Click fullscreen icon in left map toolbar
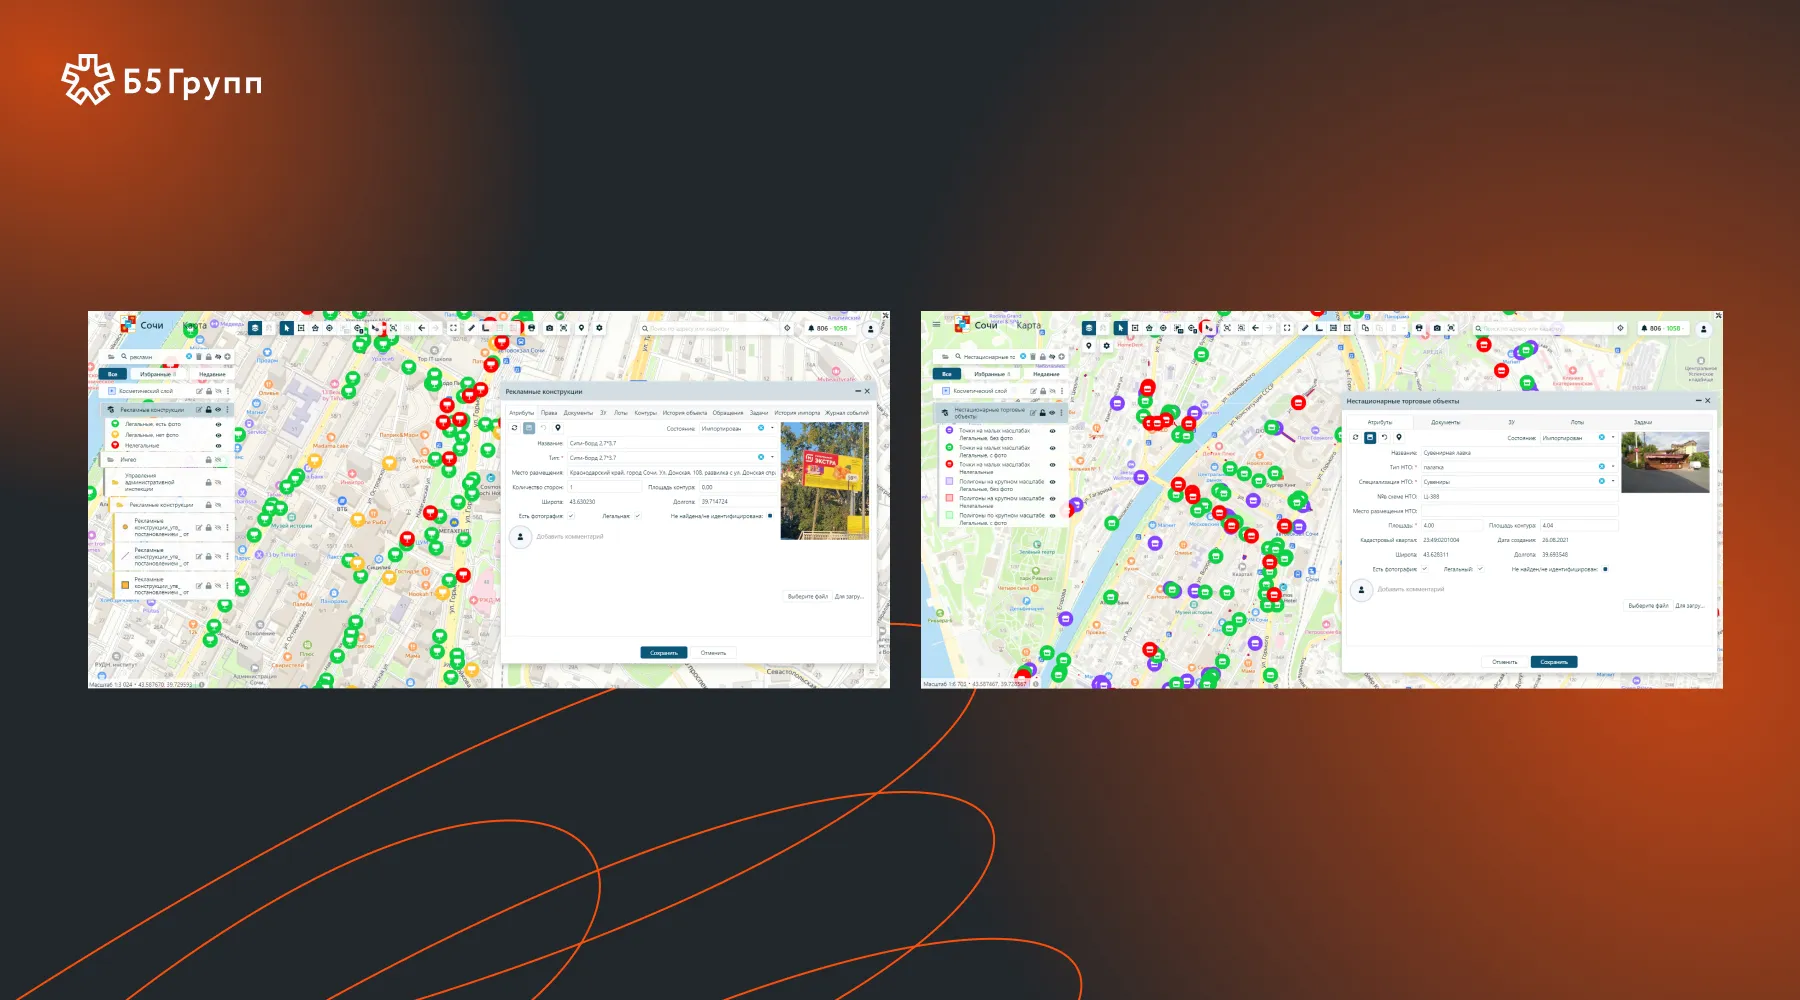1800x1000 pixels. [x=453, y=328]
